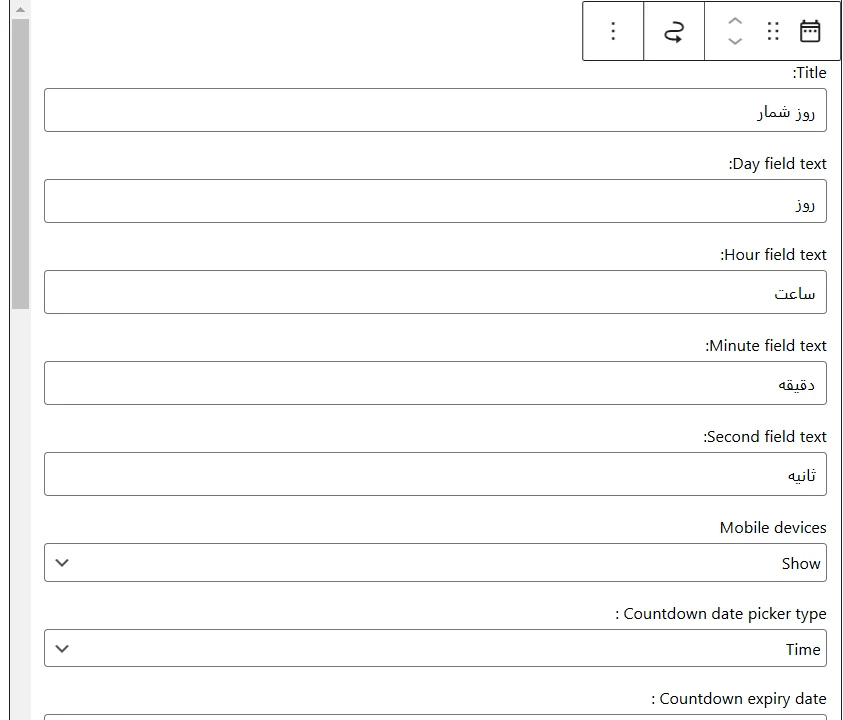Open the block Options three-dot menu
The width and height of the screenshot is (843, 720).
tap(613, 31)
